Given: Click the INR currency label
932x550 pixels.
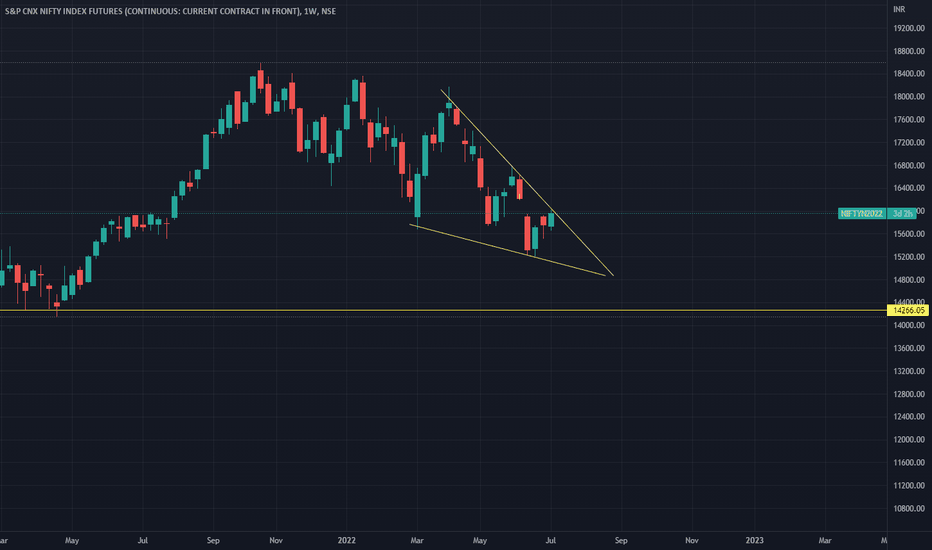Looking at the screenshot, I should (899, 10).
